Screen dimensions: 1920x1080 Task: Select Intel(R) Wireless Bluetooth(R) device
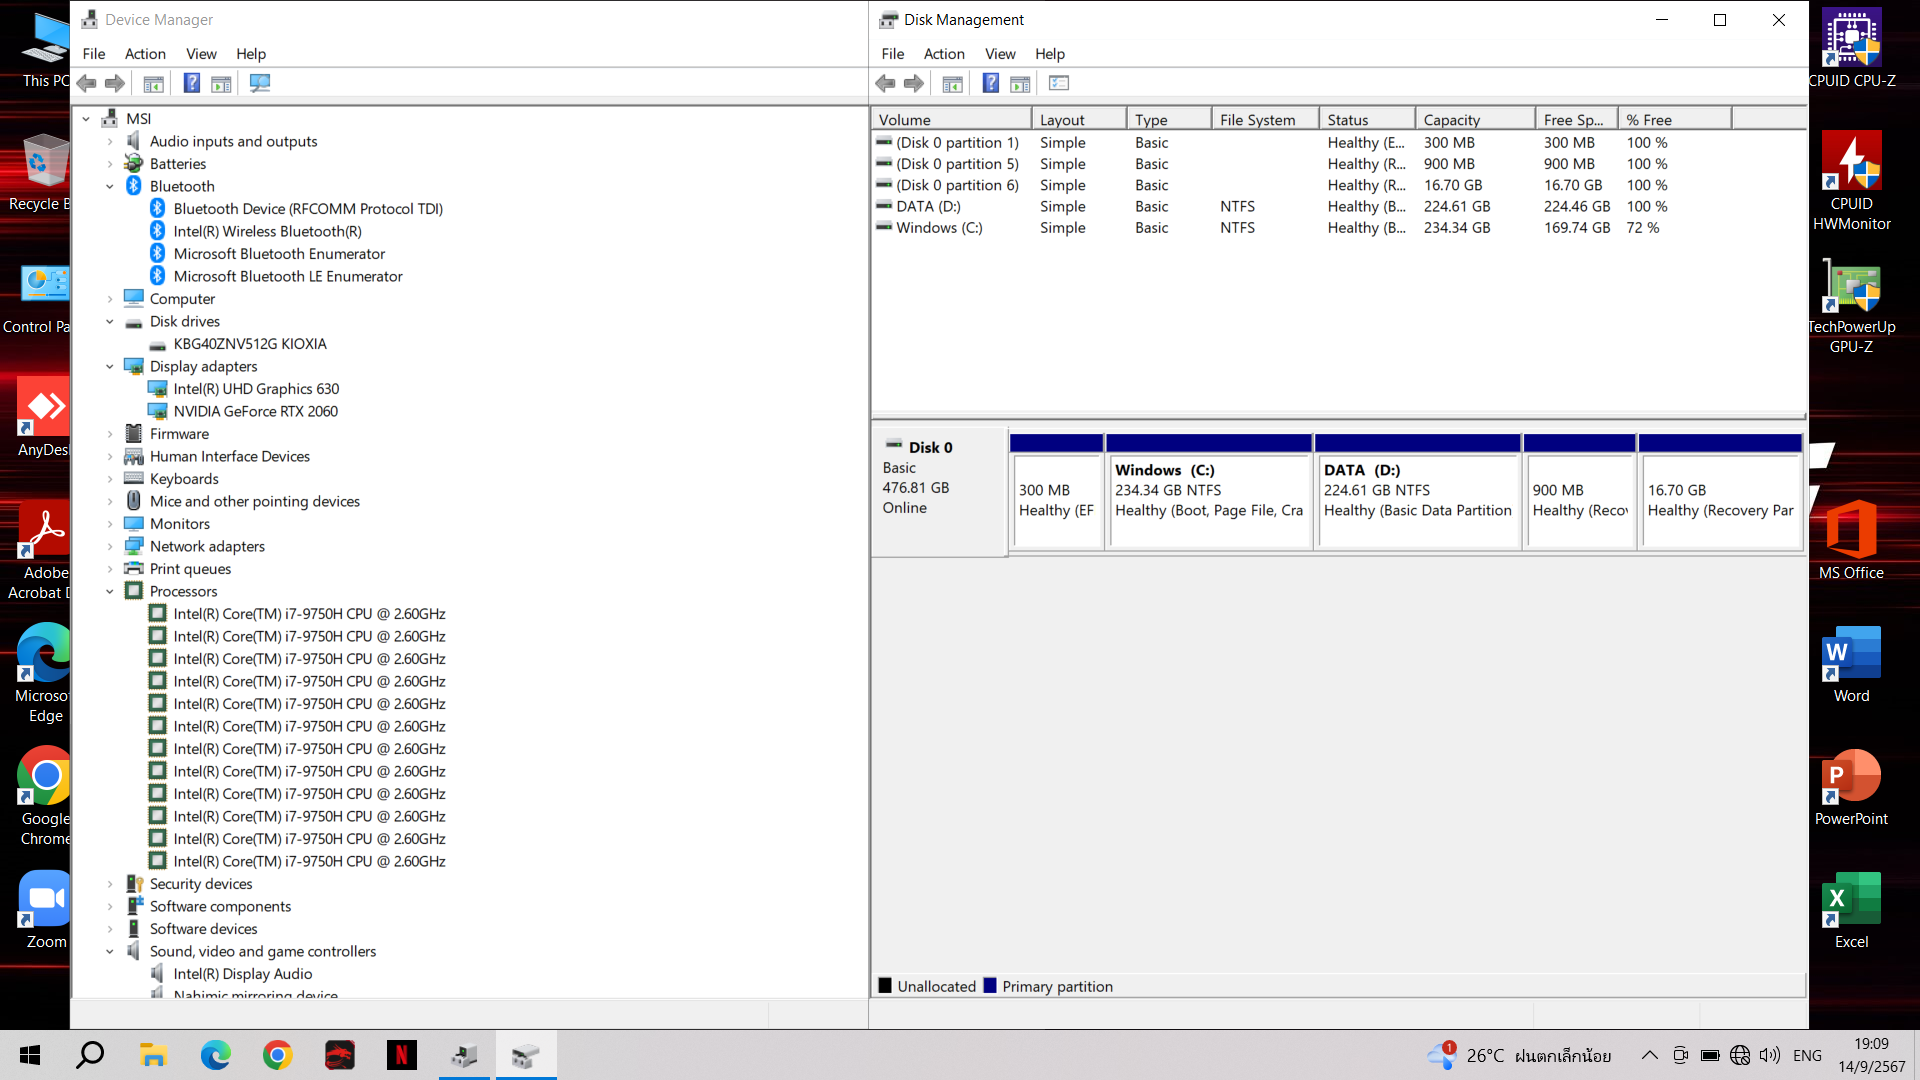268,232
